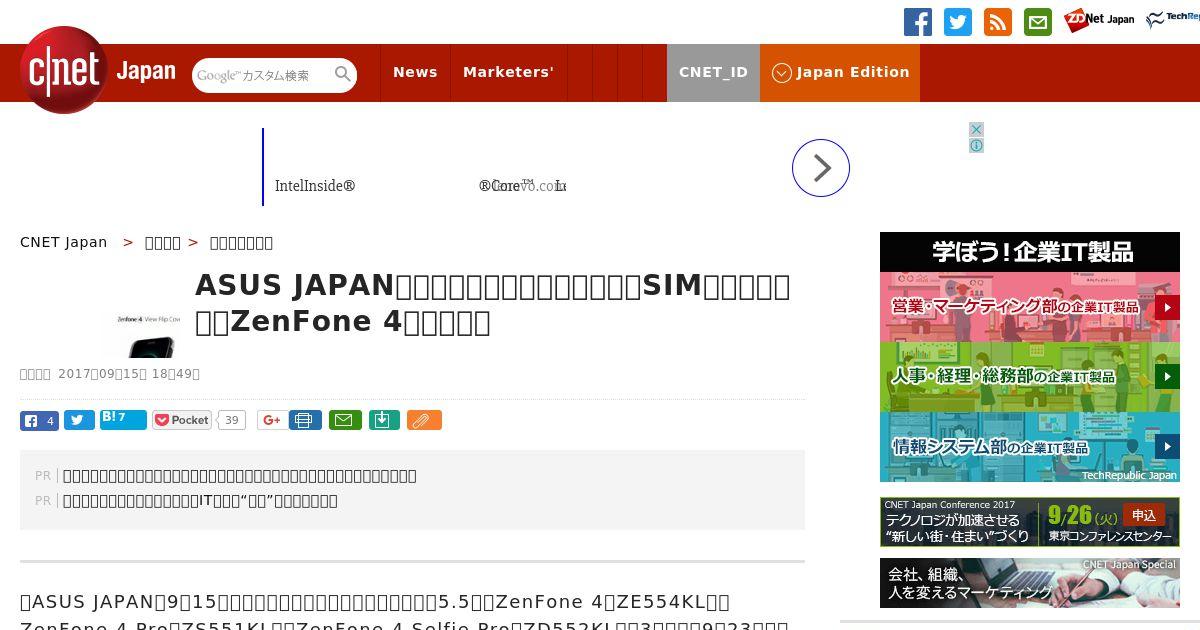This screenshot has height=630, width=1200.
Task: Go to CNET Japan breadcrumb link
Action: pyautogui.click(x=64, y=242)
